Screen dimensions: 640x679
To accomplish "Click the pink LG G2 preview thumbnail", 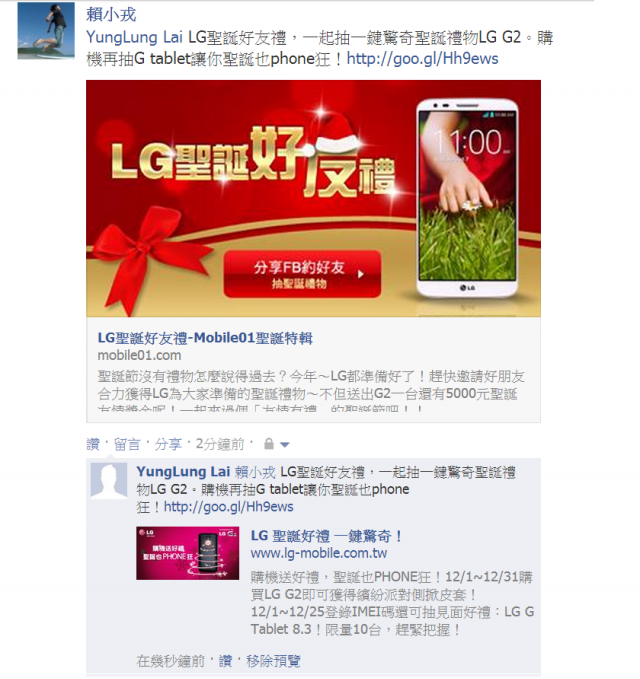I will pyautogui.click(x=187, y=553).
